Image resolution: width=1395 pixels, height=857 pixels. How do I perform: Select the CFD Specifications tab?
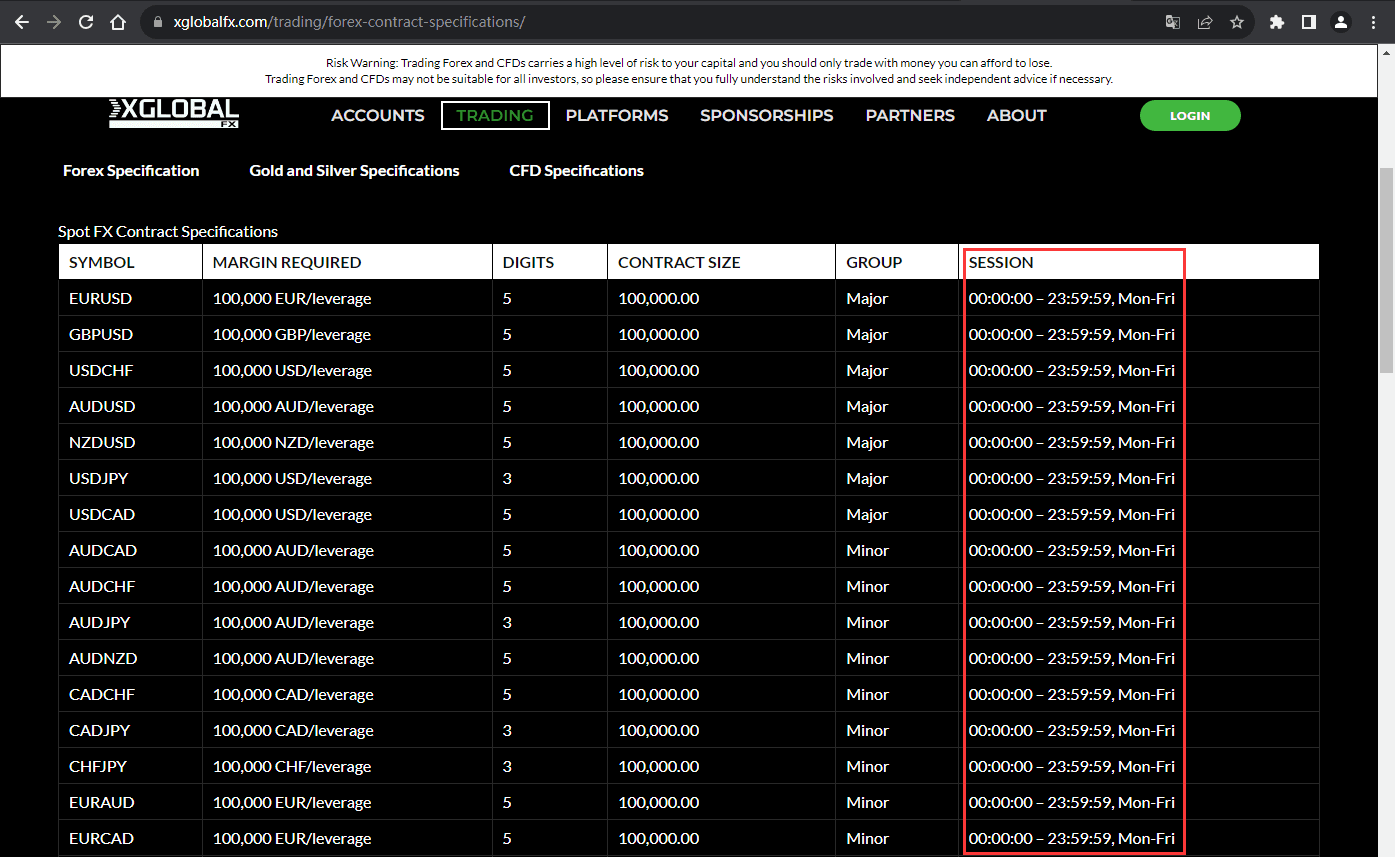coord(577,171)
